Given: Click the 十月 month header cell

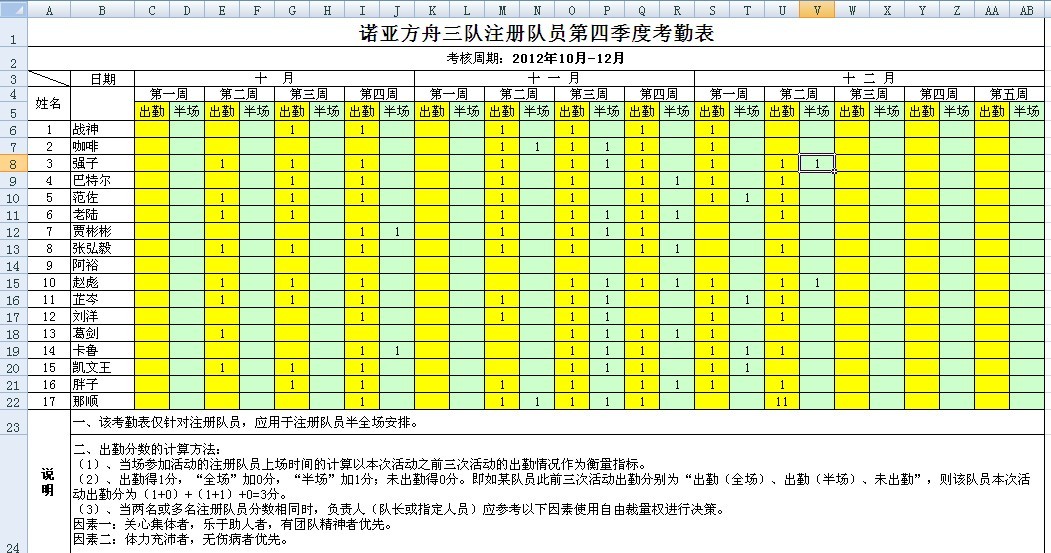Looking at the screenshot, I should 274,78.
